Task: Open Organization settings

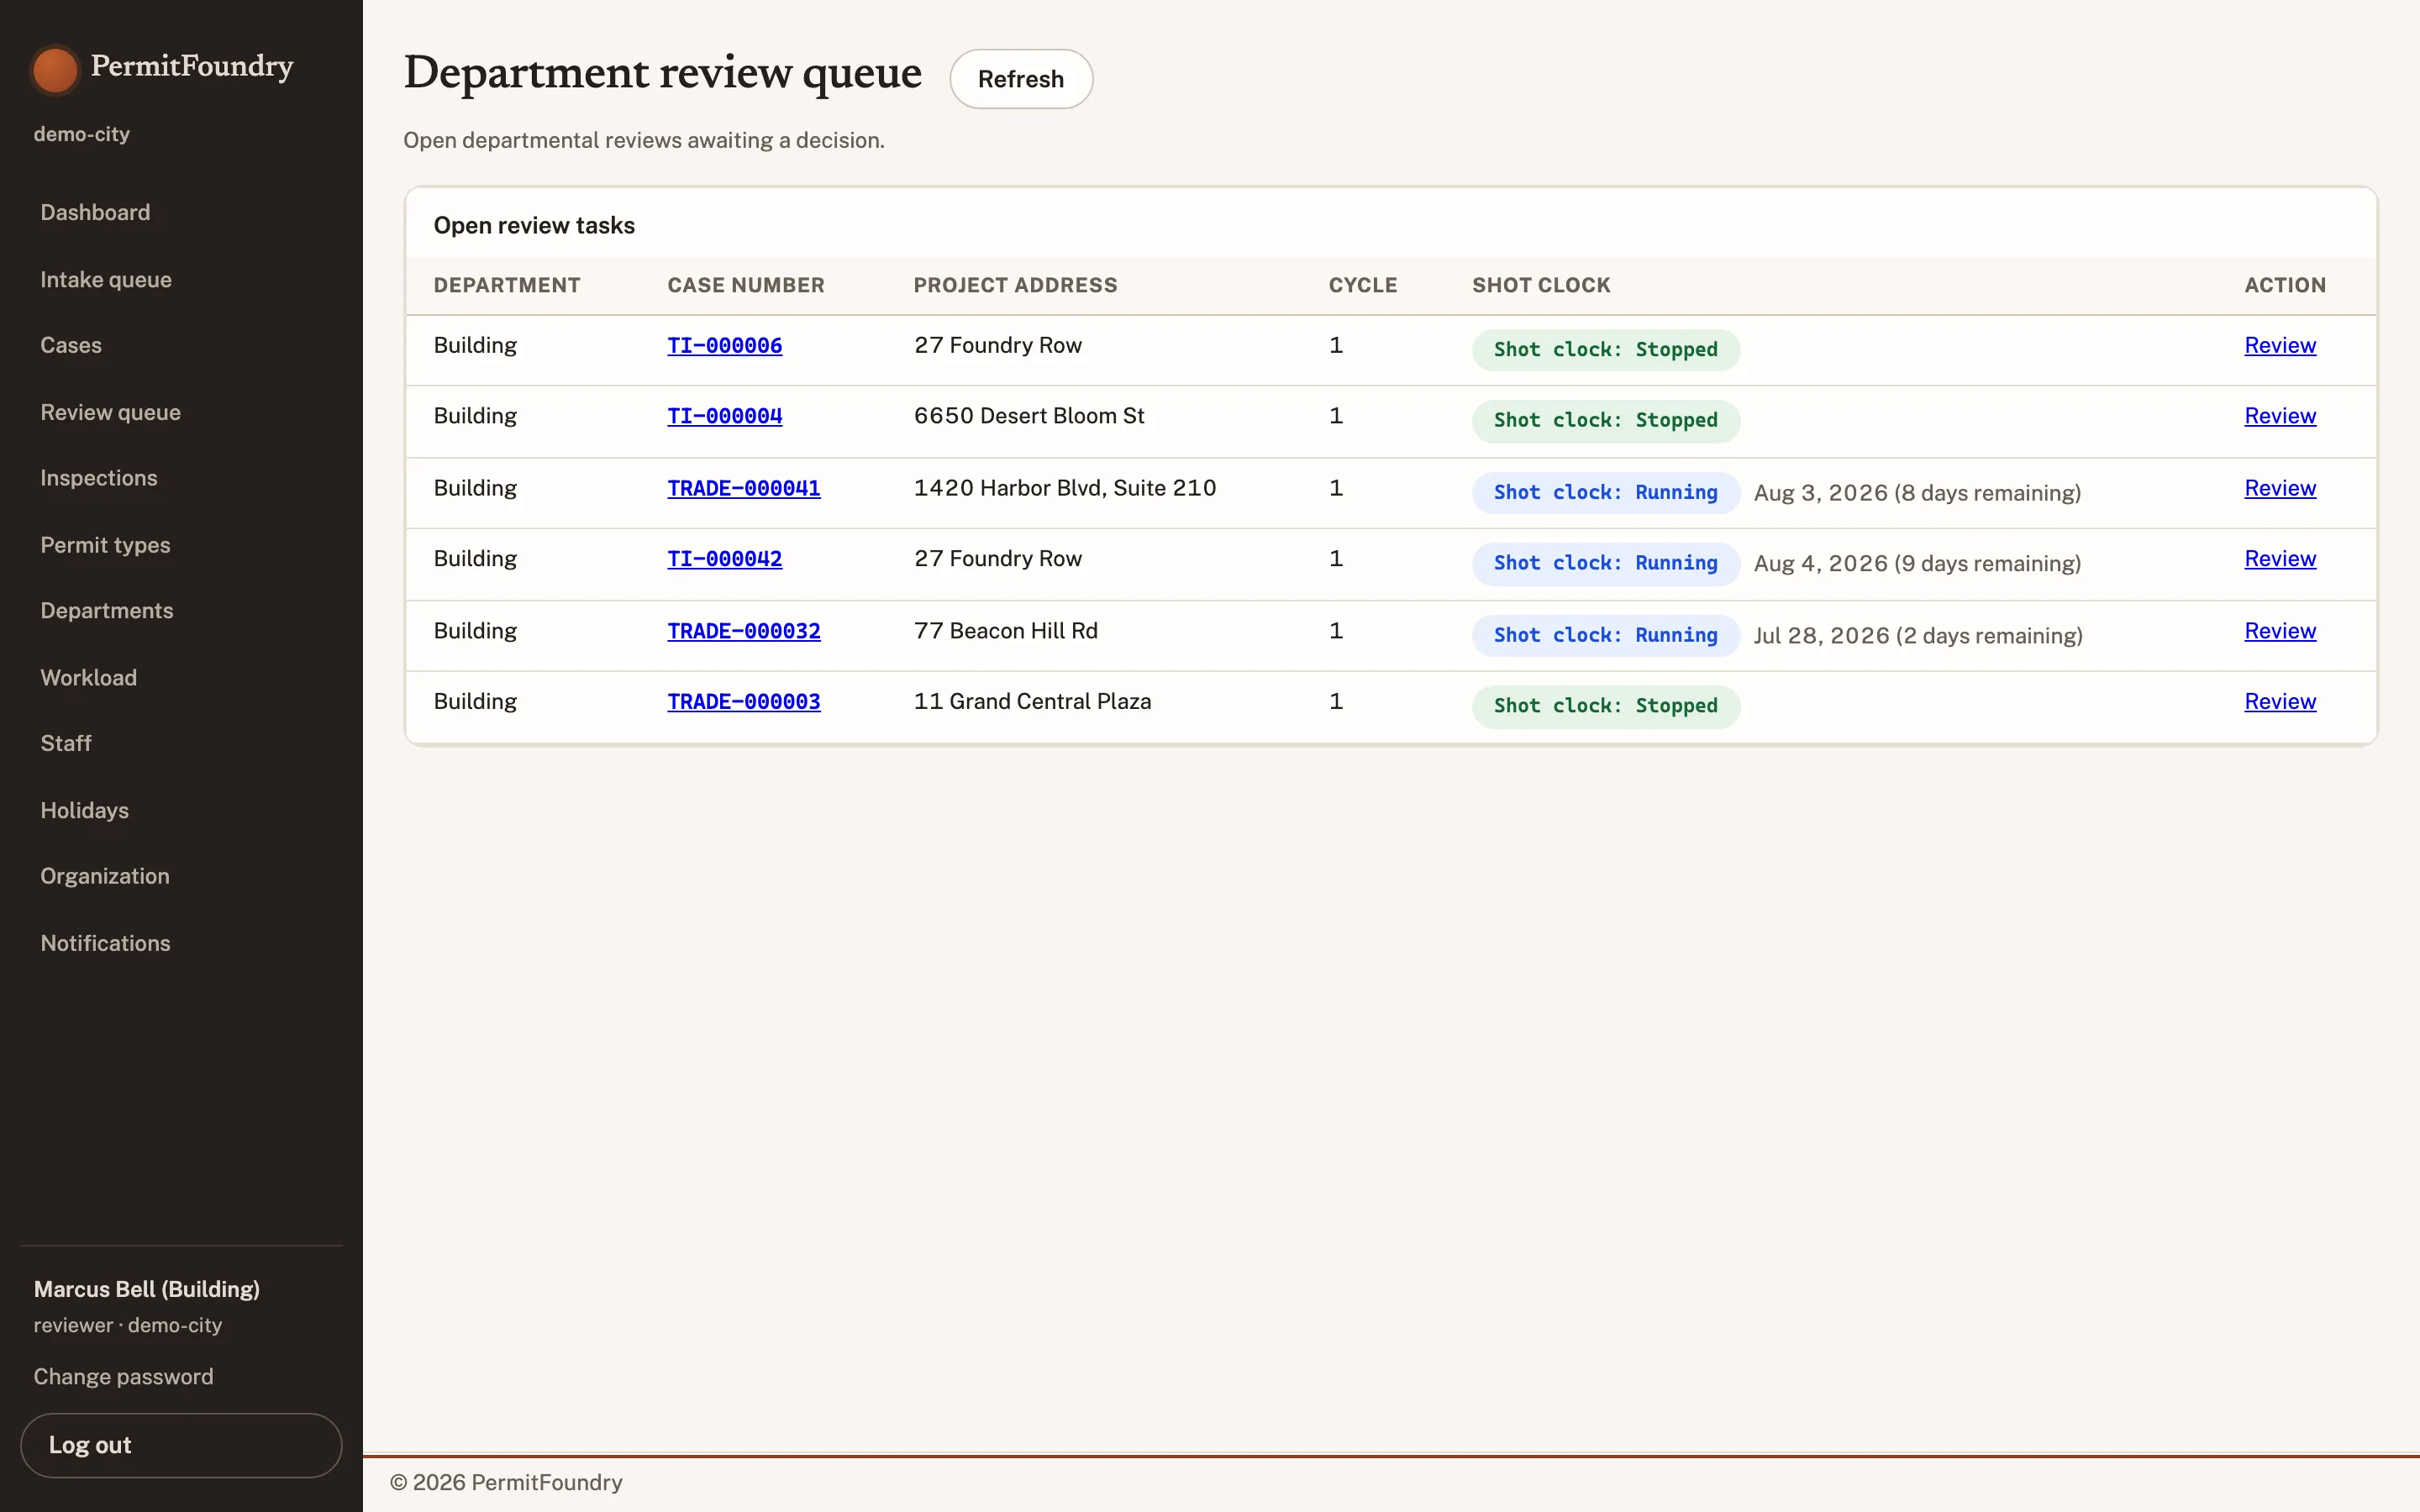Action: (x=105, y=876)
